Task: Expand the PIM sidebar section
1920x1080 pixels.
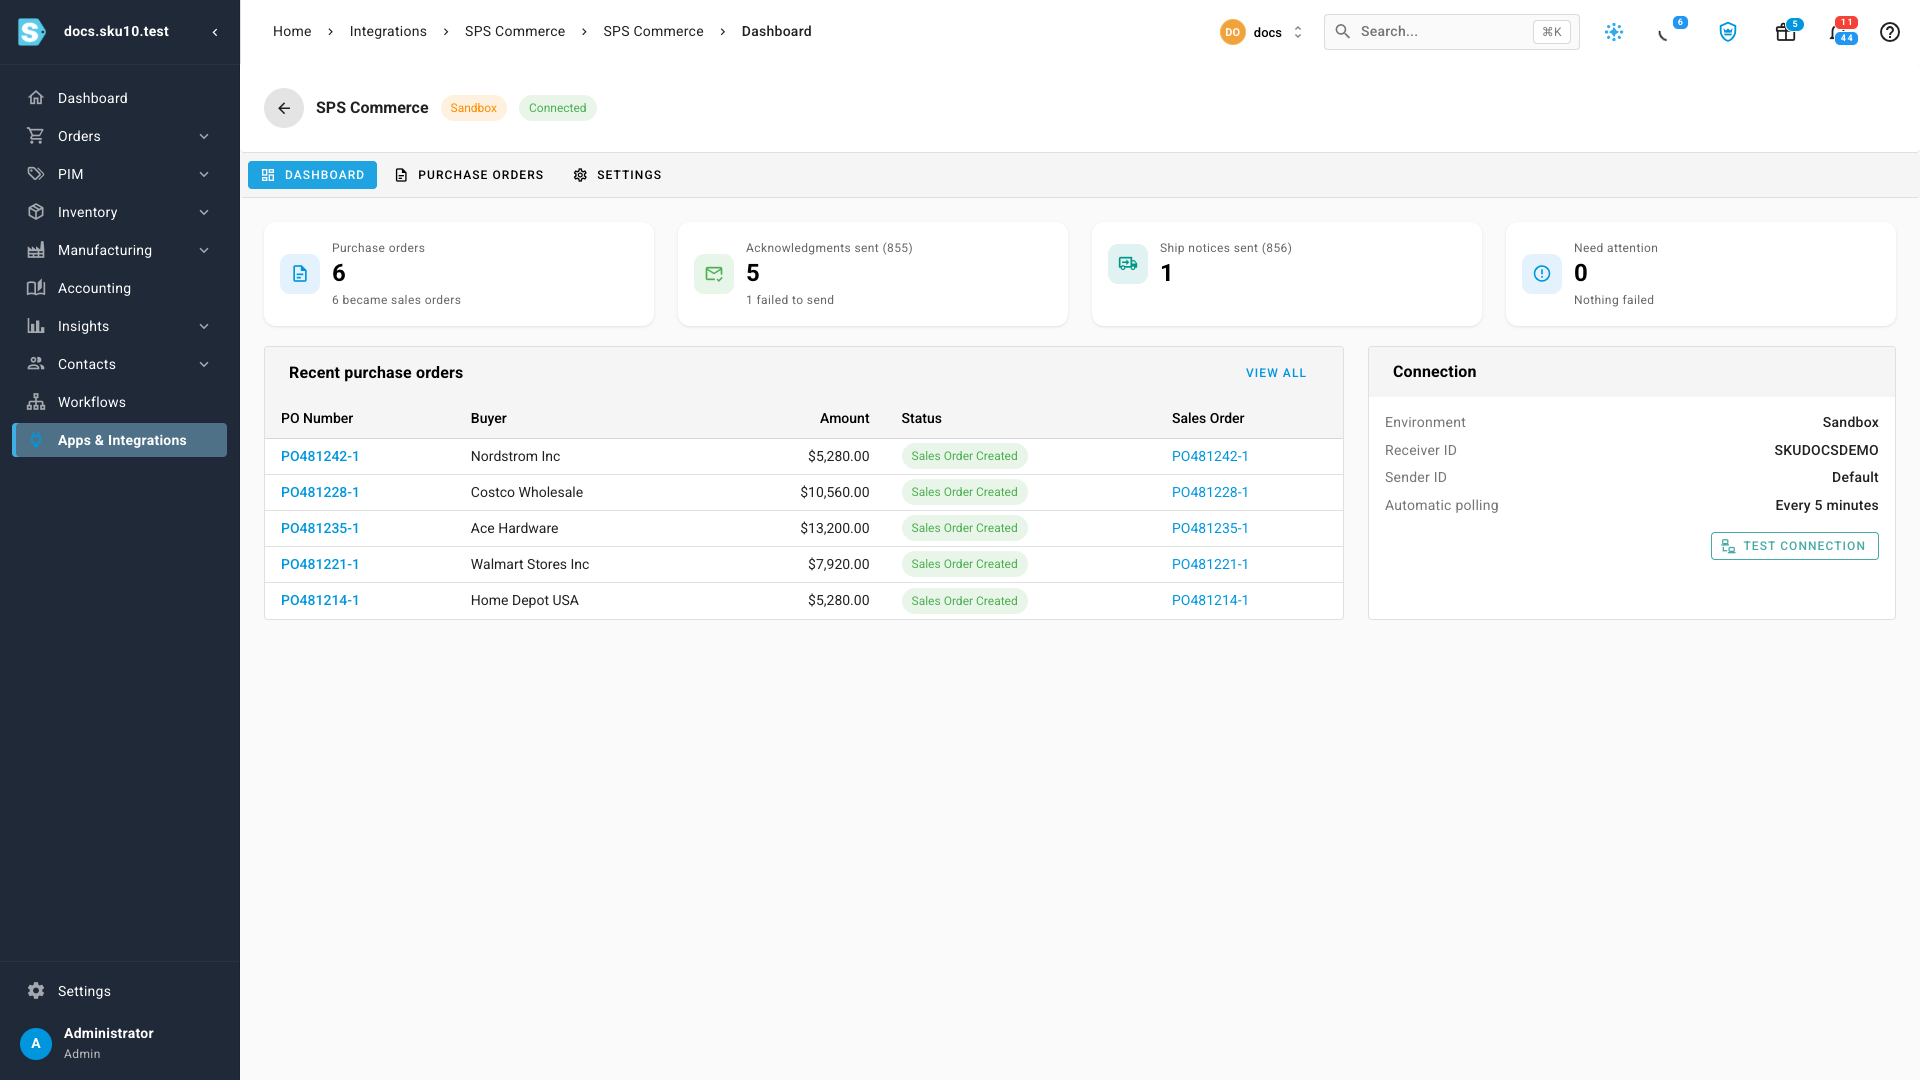Action: [x=119, y=174]
